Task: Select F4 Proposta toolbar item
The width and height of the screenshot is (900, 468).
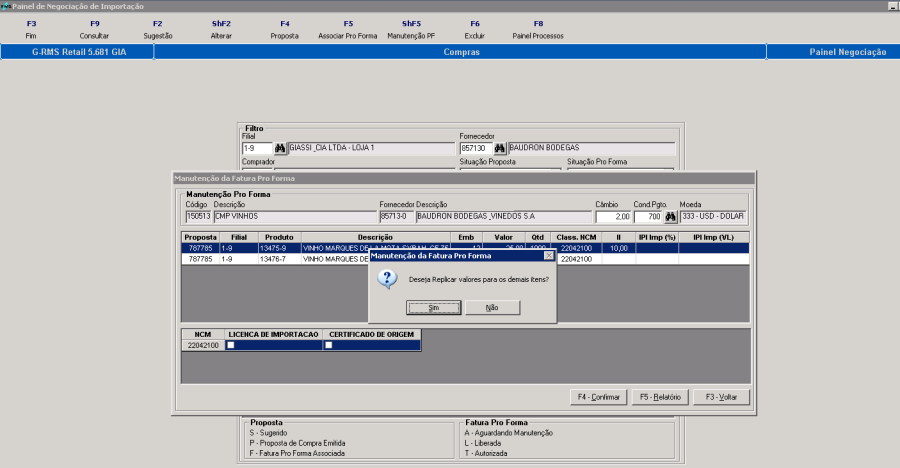Action: coord(285,29)
